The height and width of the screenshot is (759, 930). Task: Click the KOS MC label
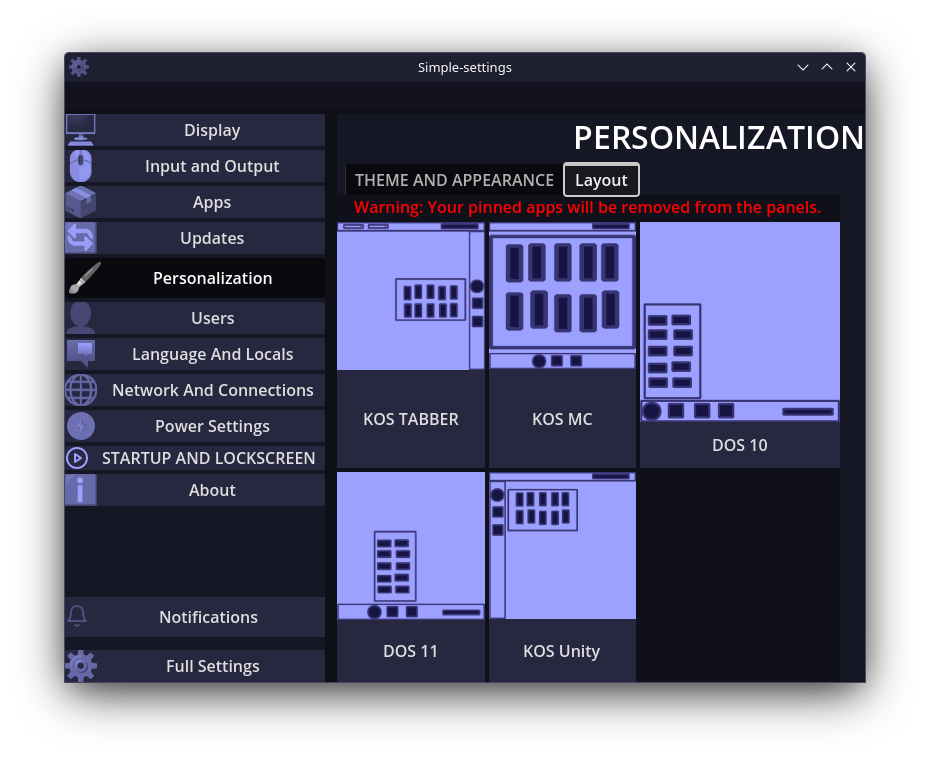pyautogui.click(x=562, y=419)
